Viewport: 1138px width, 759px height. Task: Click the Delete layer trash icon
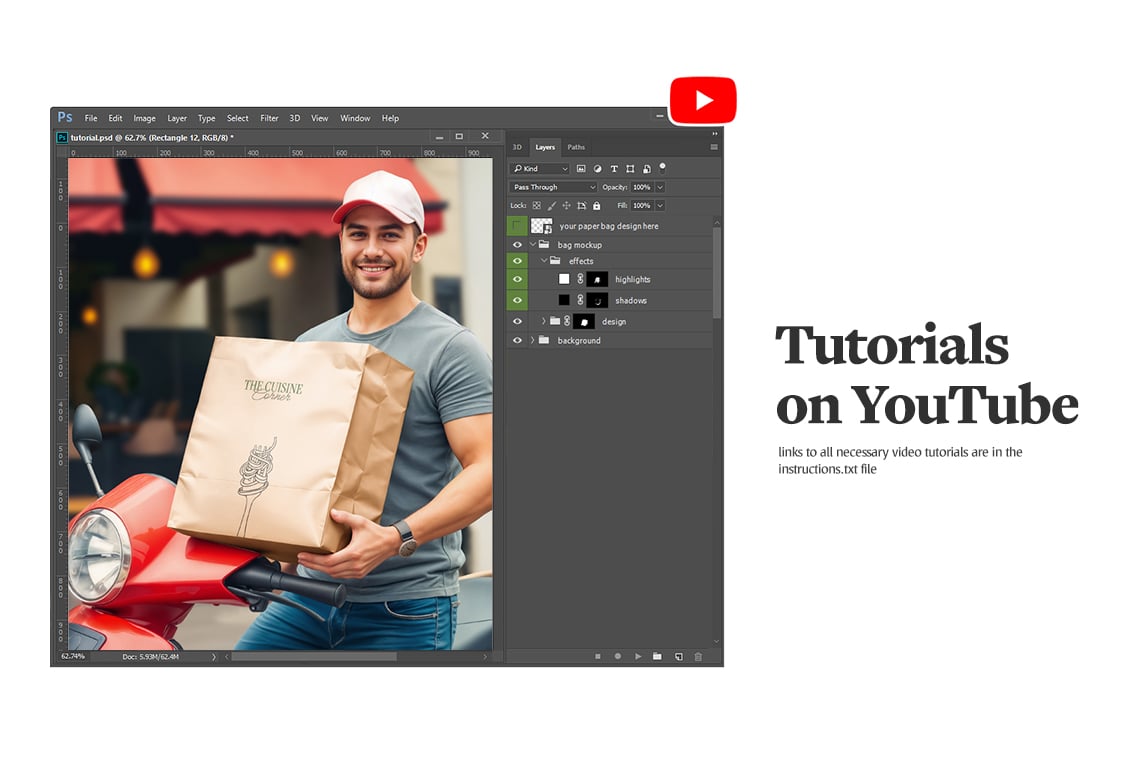point(698,656)
